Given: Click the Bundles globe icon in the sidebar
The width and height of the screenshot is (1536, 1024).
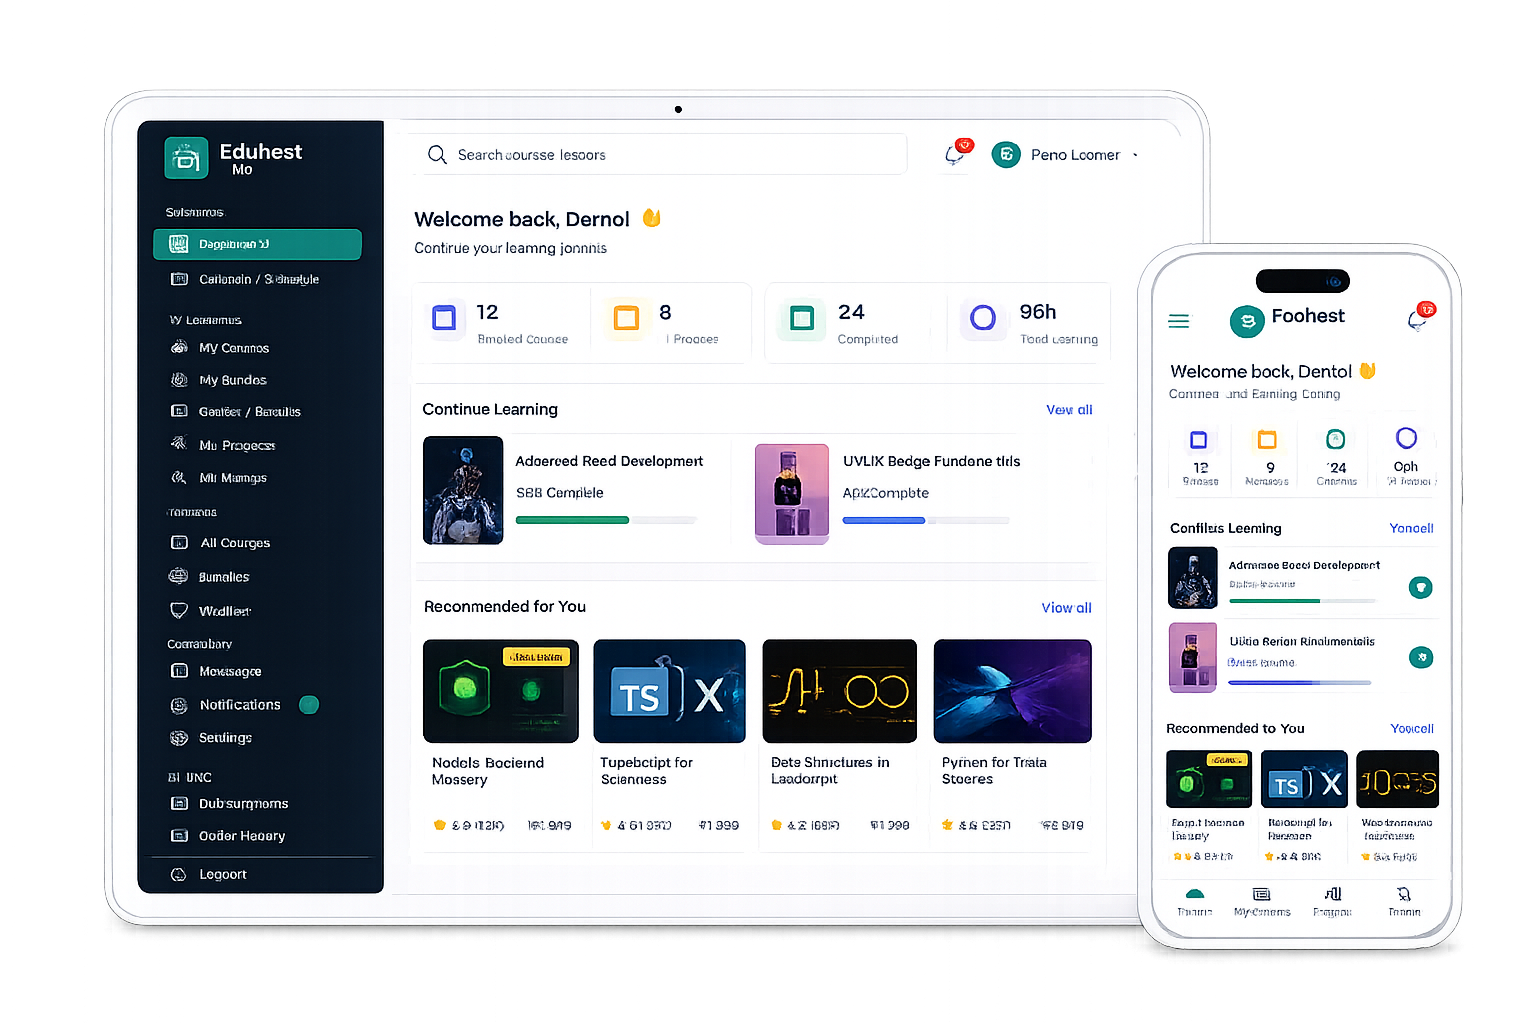Looking at the screenshot, I should click(x=179, y=576).
